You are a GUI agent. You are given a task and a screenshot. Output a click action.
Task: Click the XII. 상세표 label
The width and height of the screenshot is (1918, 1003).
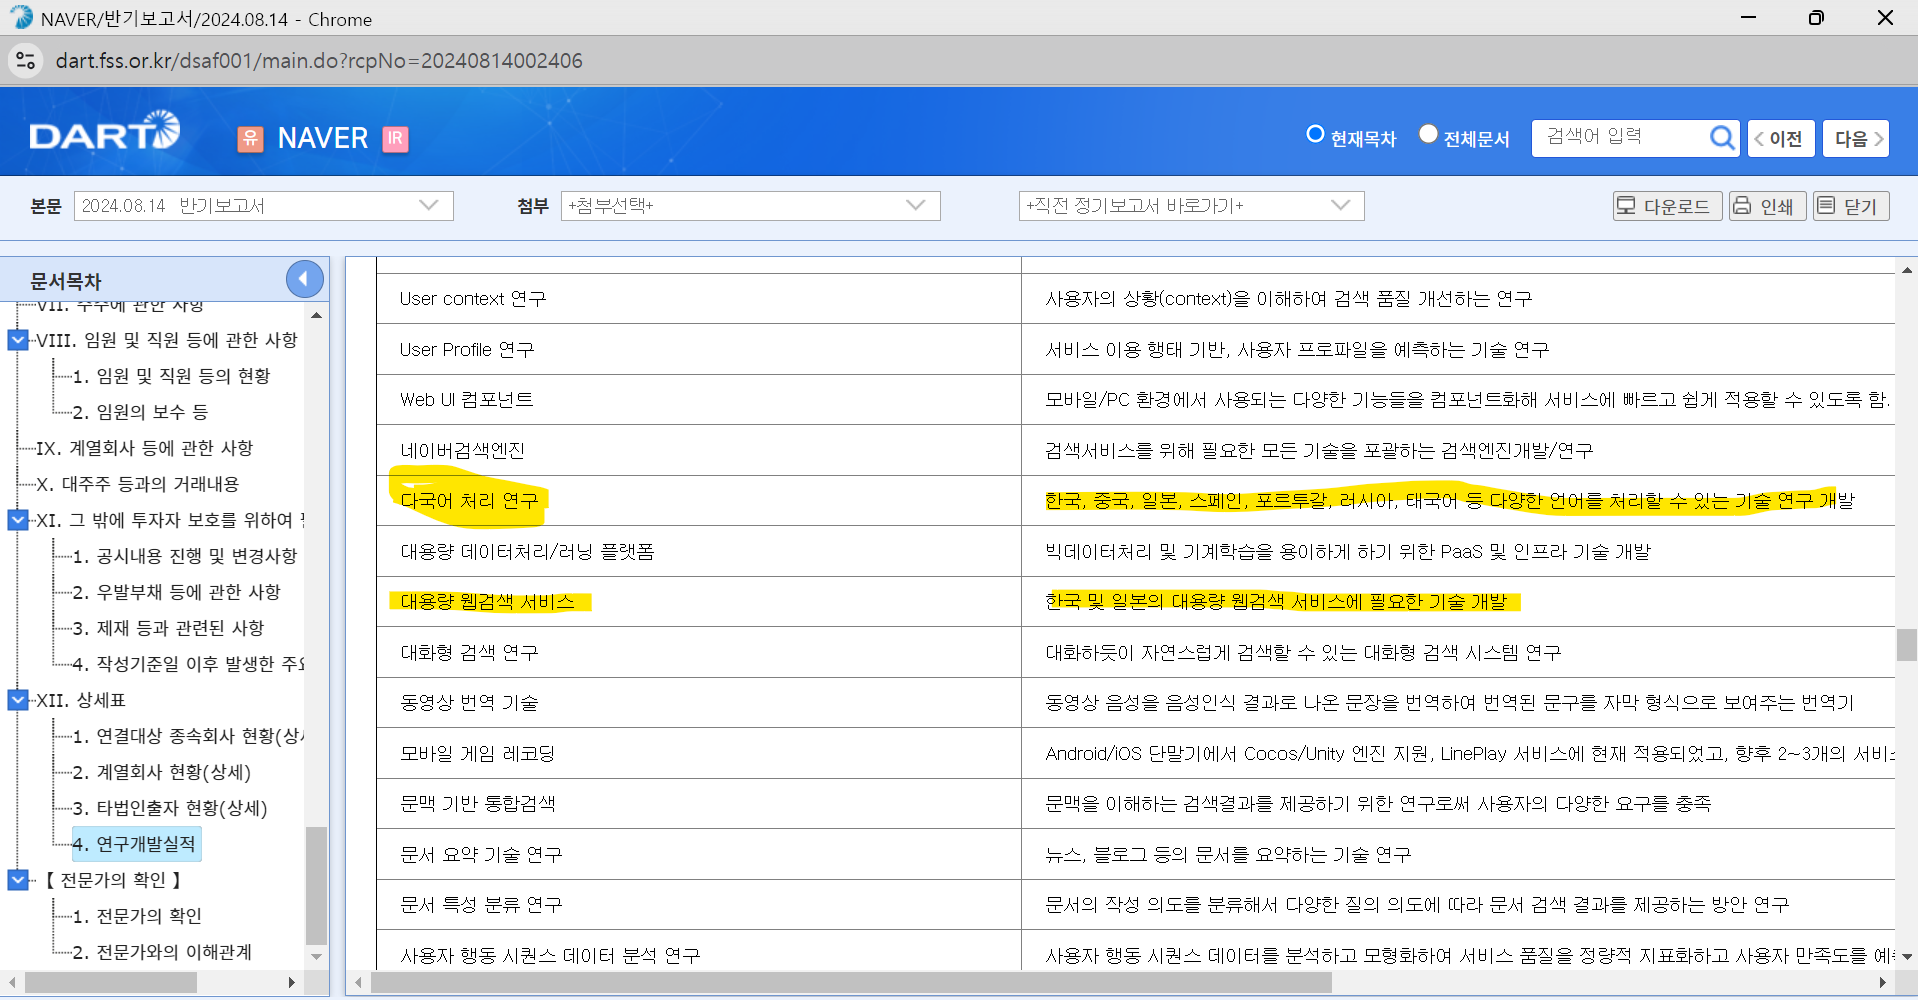81,700
